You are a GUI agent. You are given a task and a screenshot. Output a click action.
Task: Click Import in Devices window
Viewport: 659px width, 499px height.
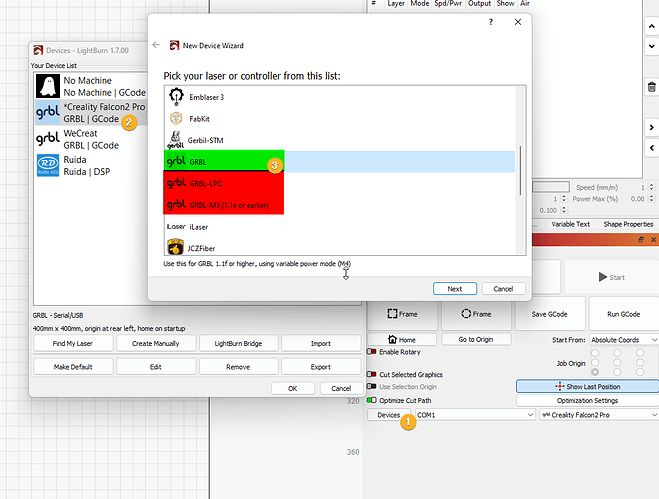(x=321, y=343)
